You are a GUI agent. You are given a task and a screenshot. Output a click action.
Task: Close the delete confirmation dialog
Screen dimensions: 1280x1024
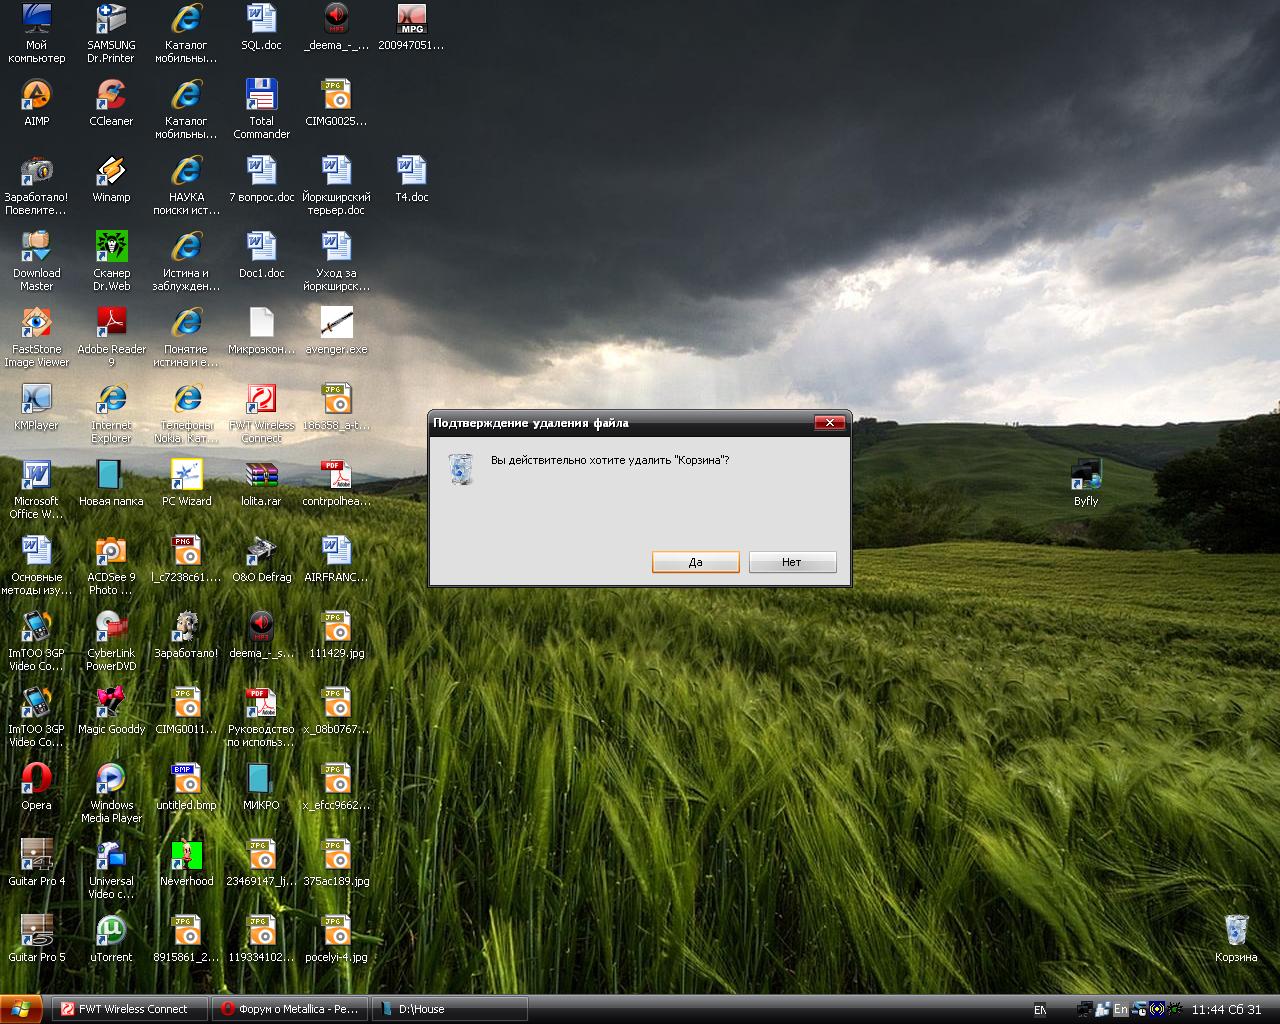(829, 423)
